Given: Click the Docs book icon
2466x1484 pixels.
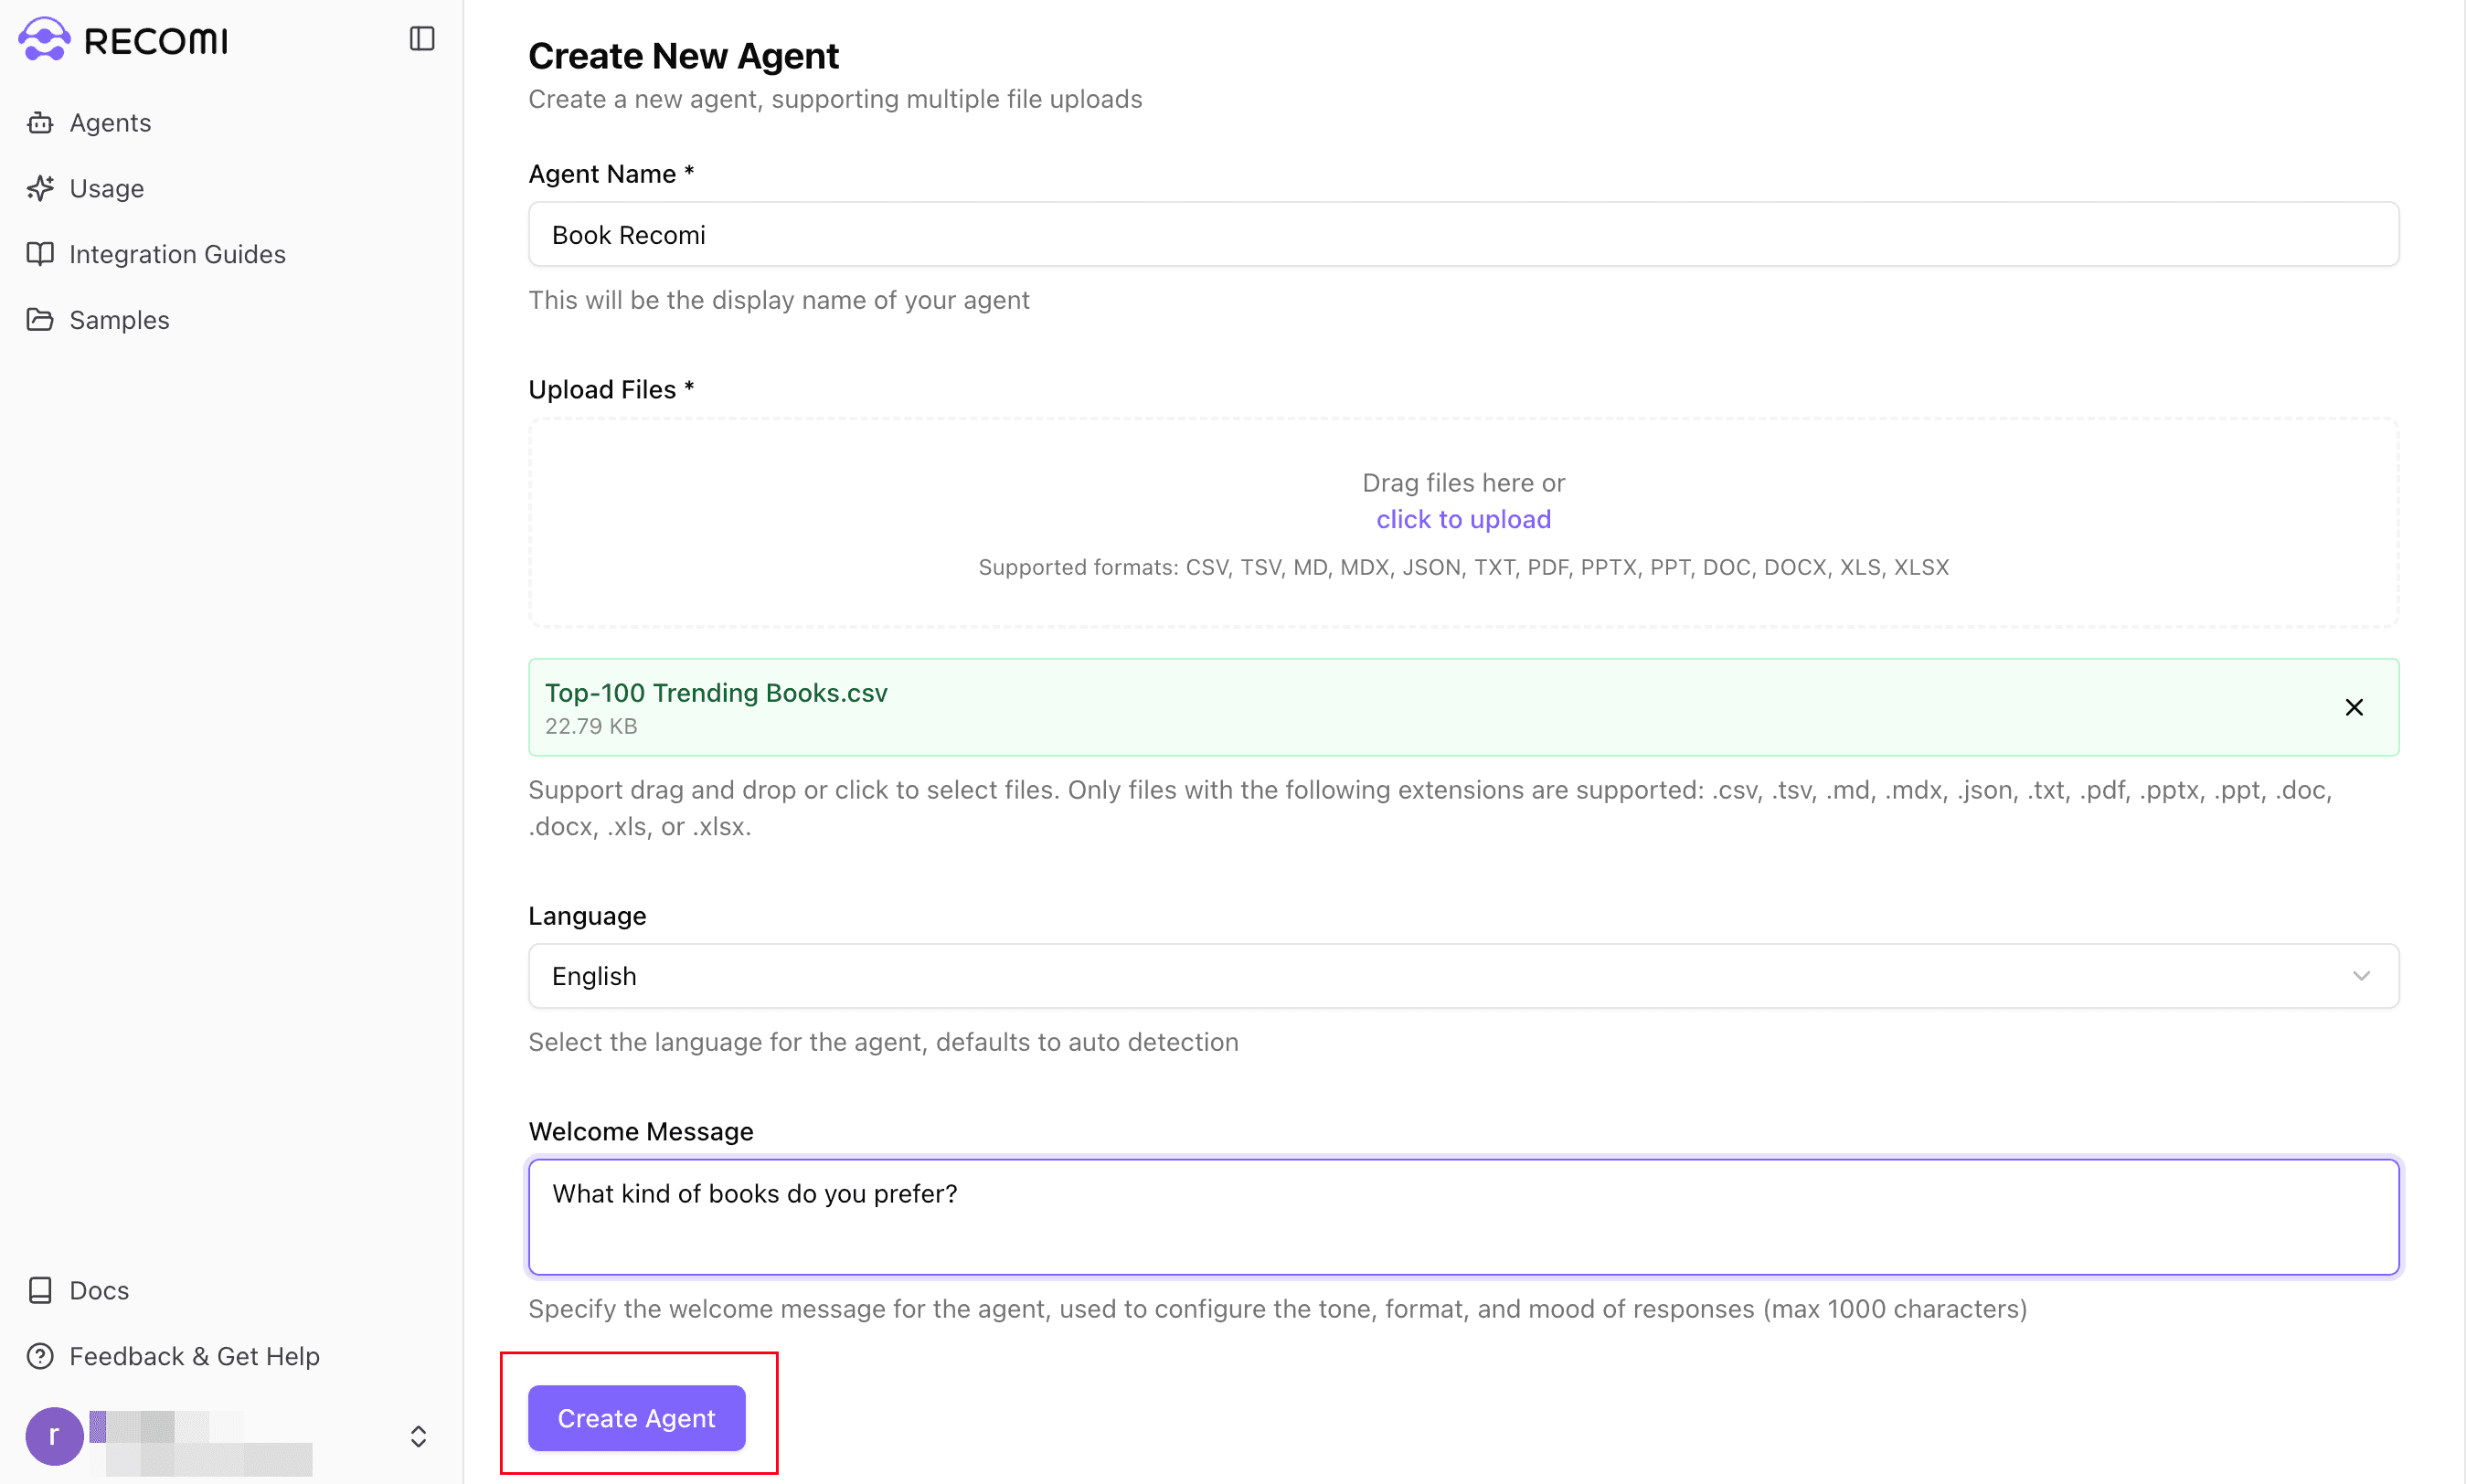Looking at the screenshot, I should pos(40,1290).
